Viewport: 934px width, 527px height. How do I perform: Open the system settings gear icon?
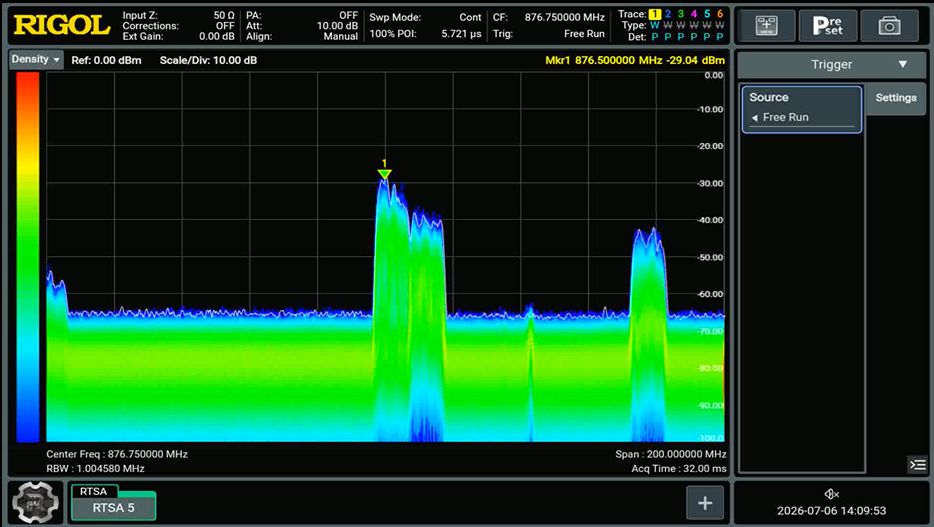(x=35, y=503)
